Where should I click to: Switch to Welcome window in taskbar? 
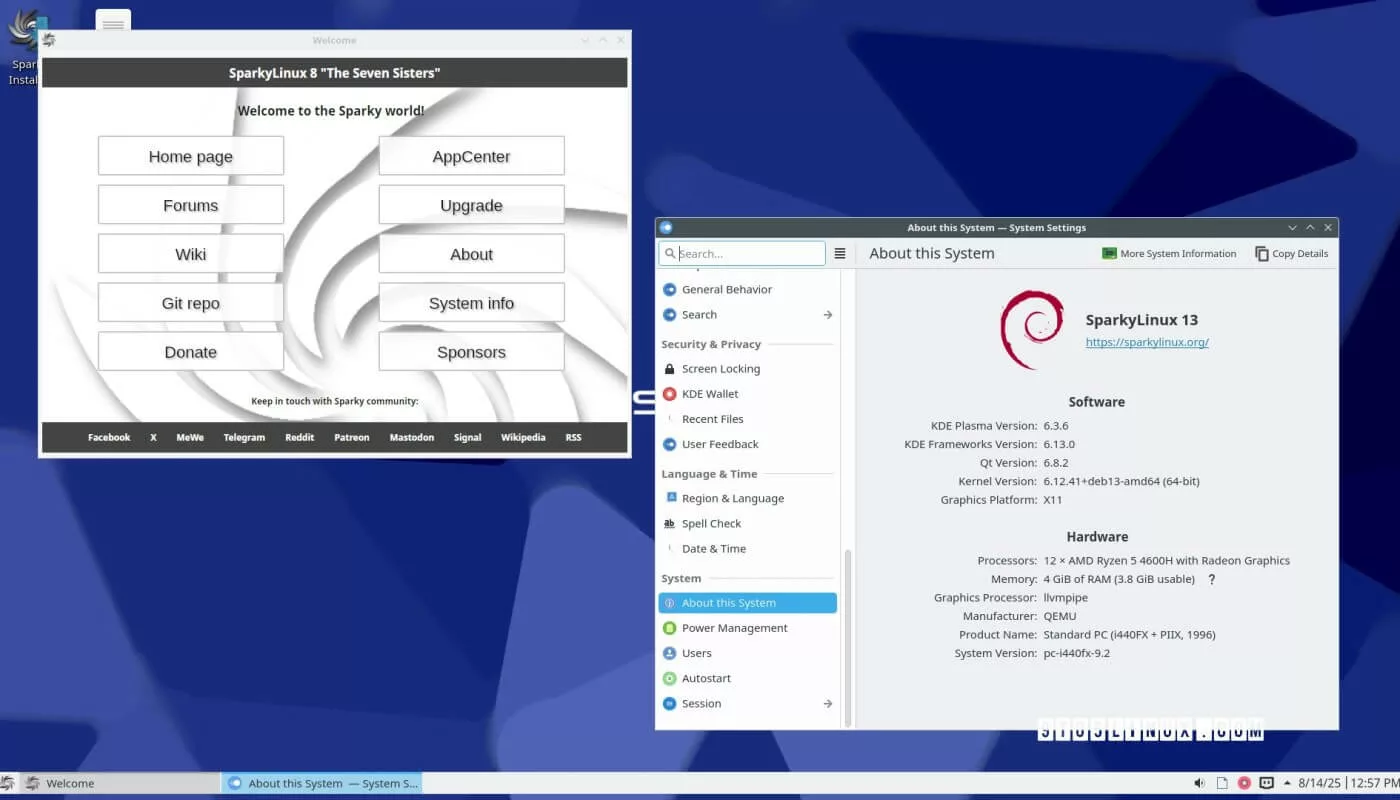[119, 783]
